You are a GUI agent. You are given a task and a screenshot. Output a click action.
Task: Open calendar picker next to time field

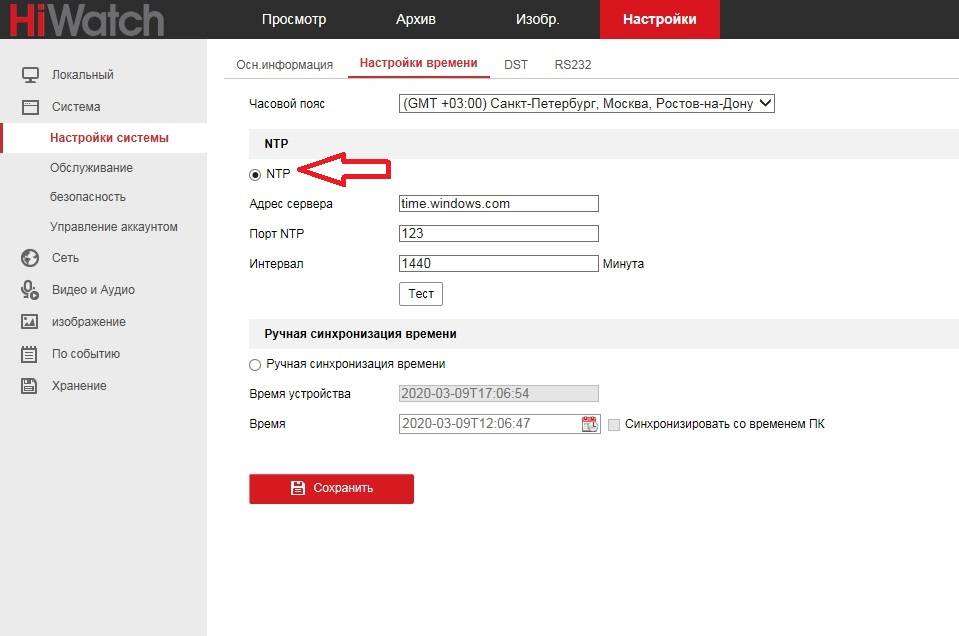[589, 424]
